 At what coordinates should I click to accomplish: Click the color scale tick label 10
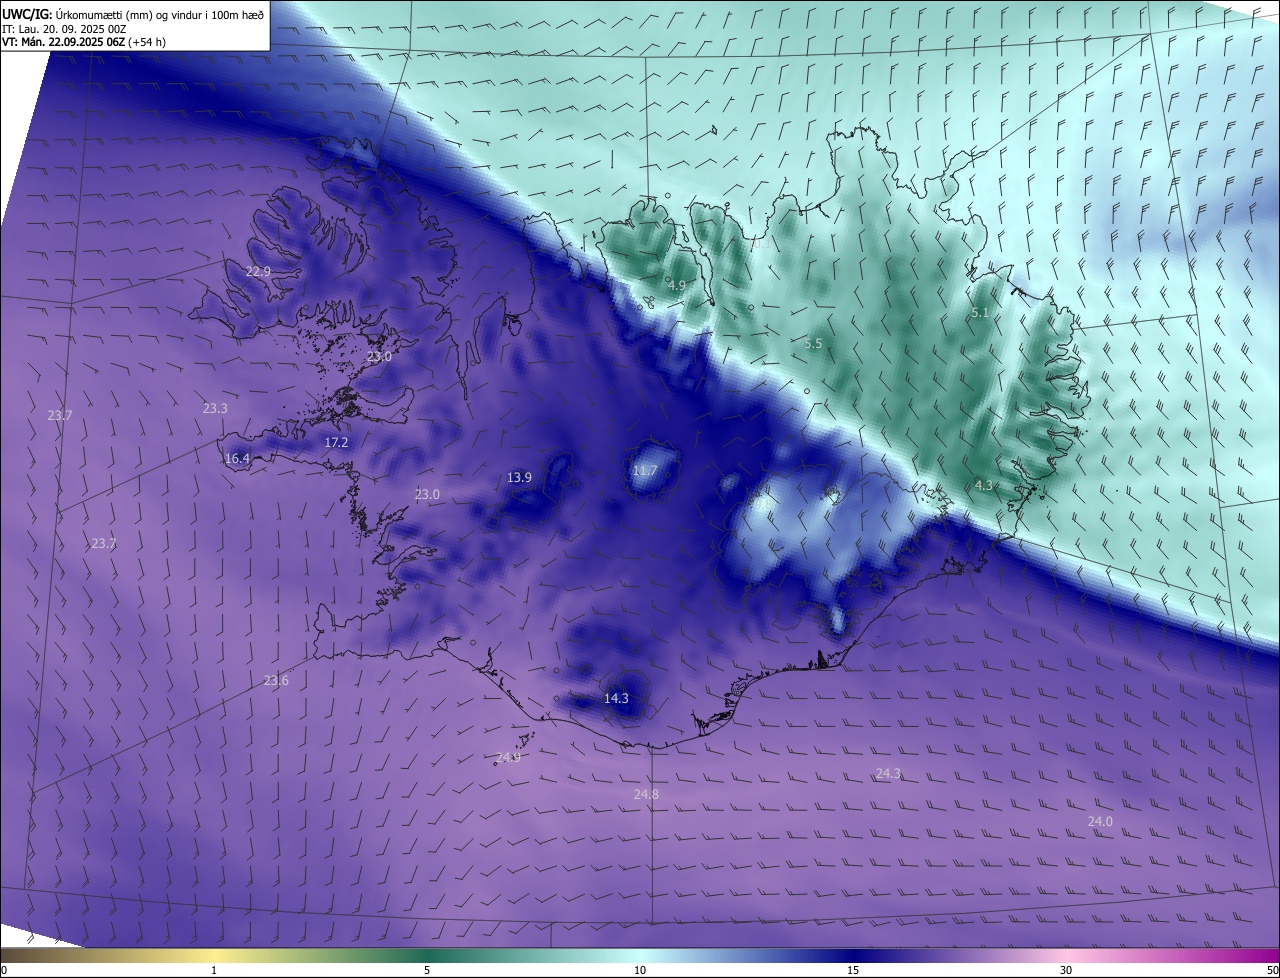click(640, 970)
